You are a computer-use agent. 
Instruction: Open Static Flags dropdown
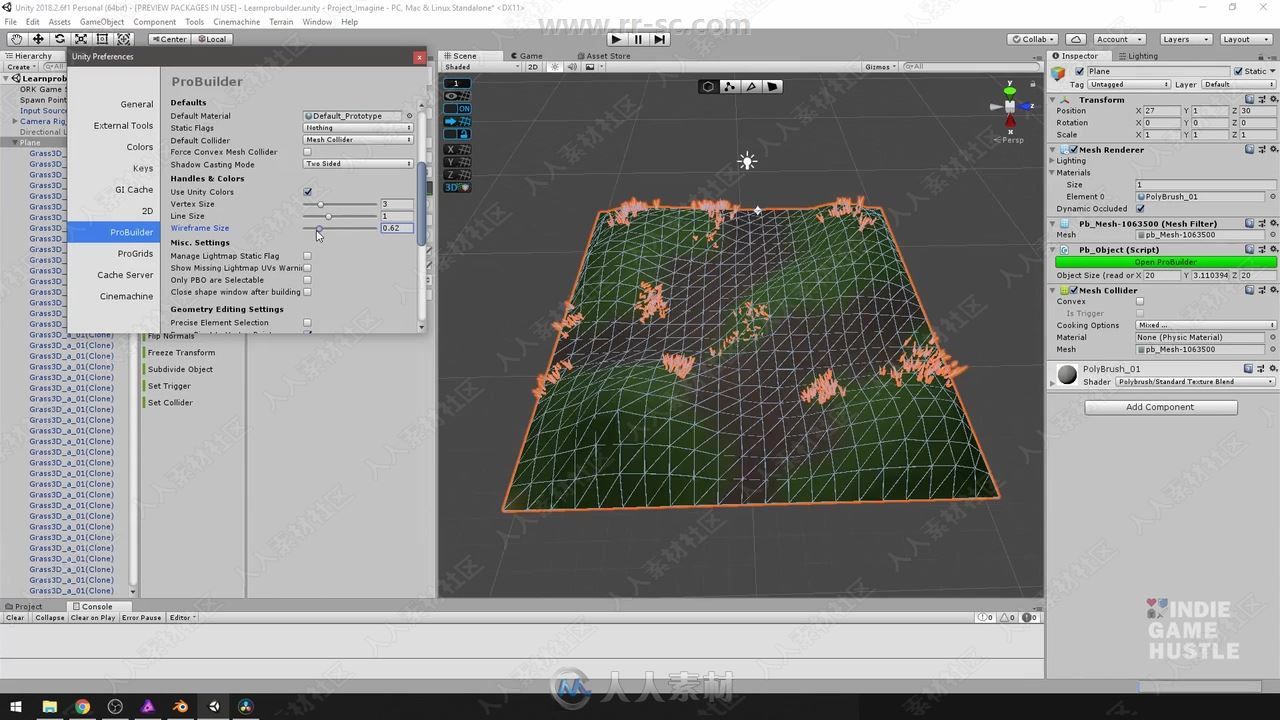358,128
